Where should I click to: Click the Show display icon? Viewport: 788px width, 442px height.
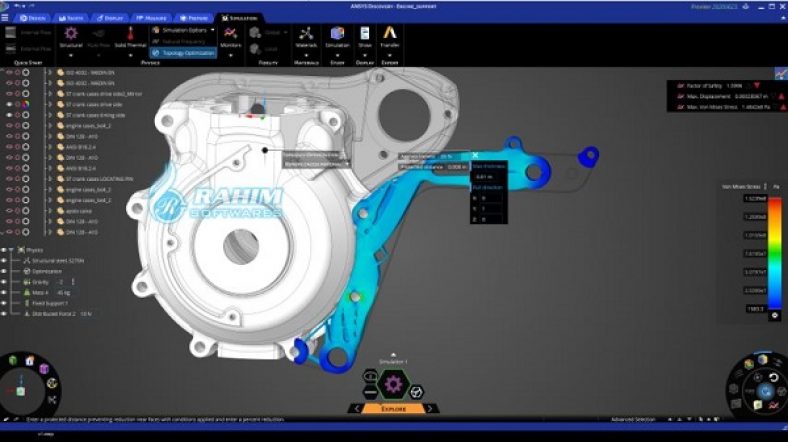(365, 34)
